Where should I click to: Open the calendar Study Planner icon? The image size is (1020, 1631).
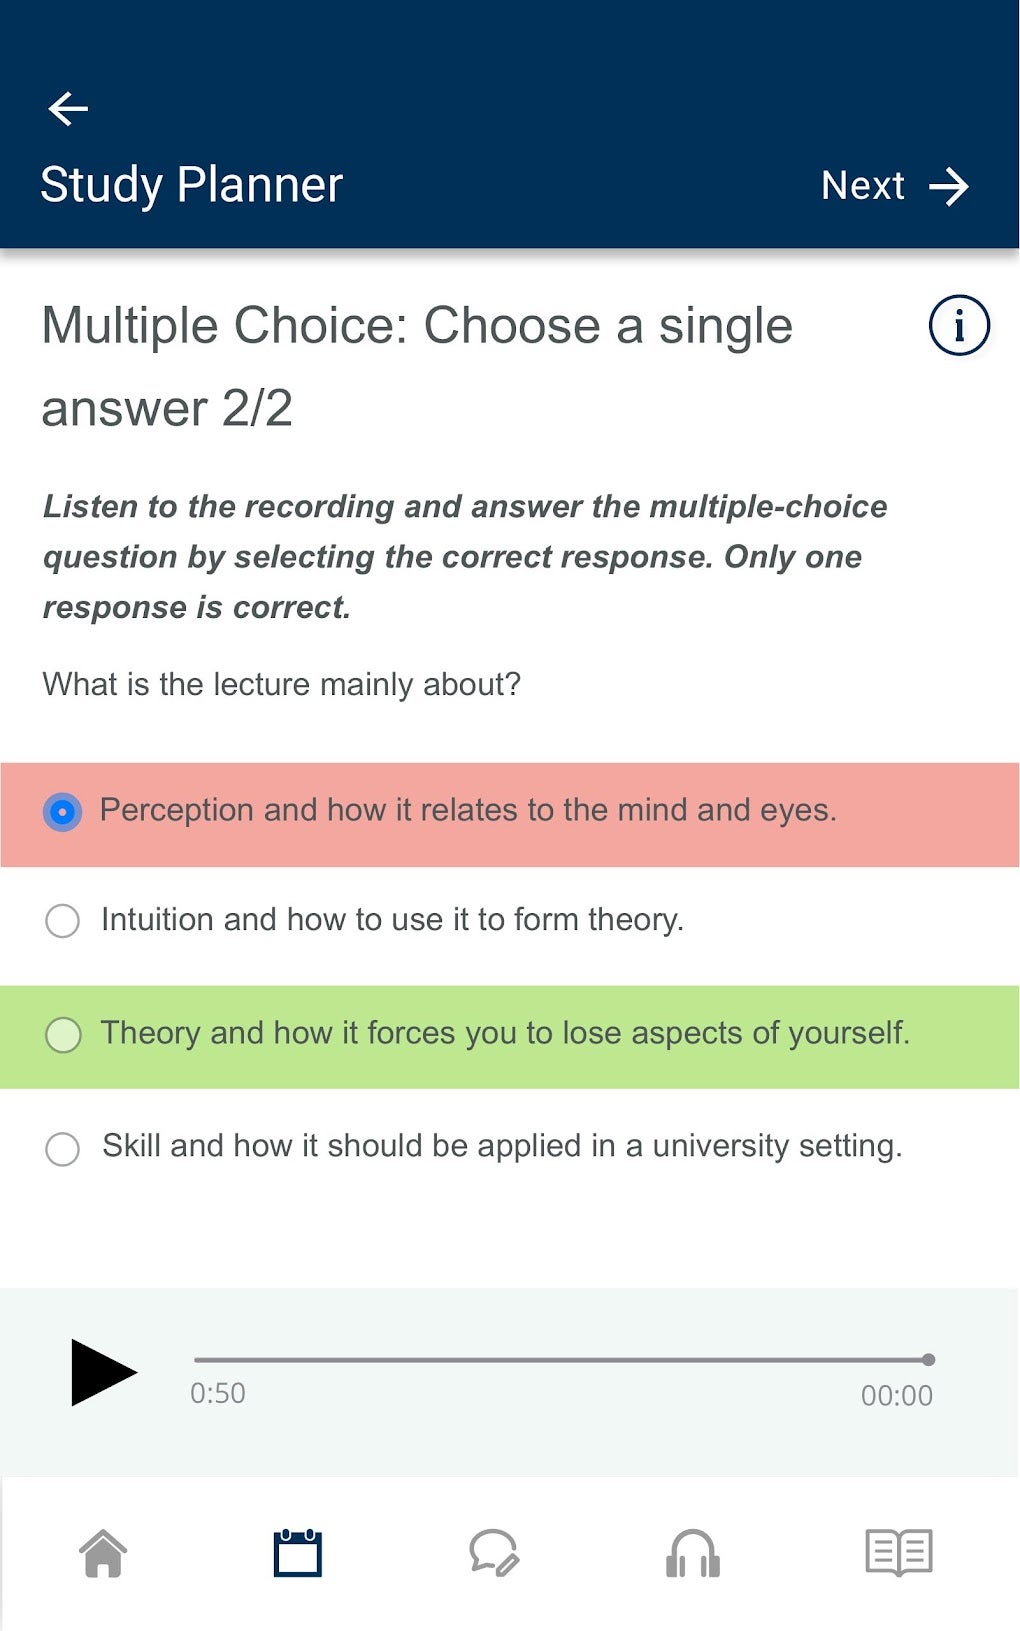click(x=298, y=1553)
